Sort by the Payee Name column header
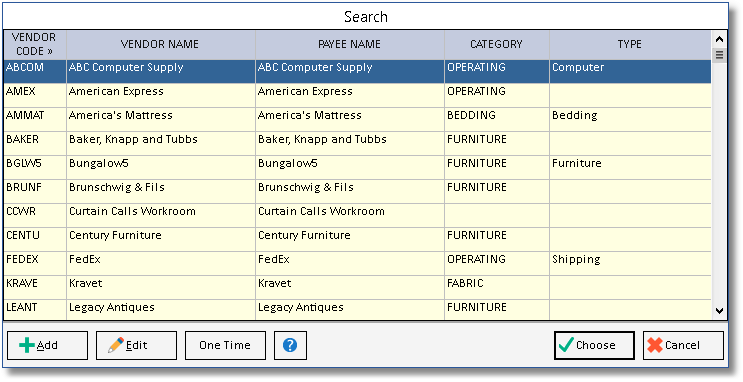The width and height of the screenshot is (743, 382). (349, 44)
